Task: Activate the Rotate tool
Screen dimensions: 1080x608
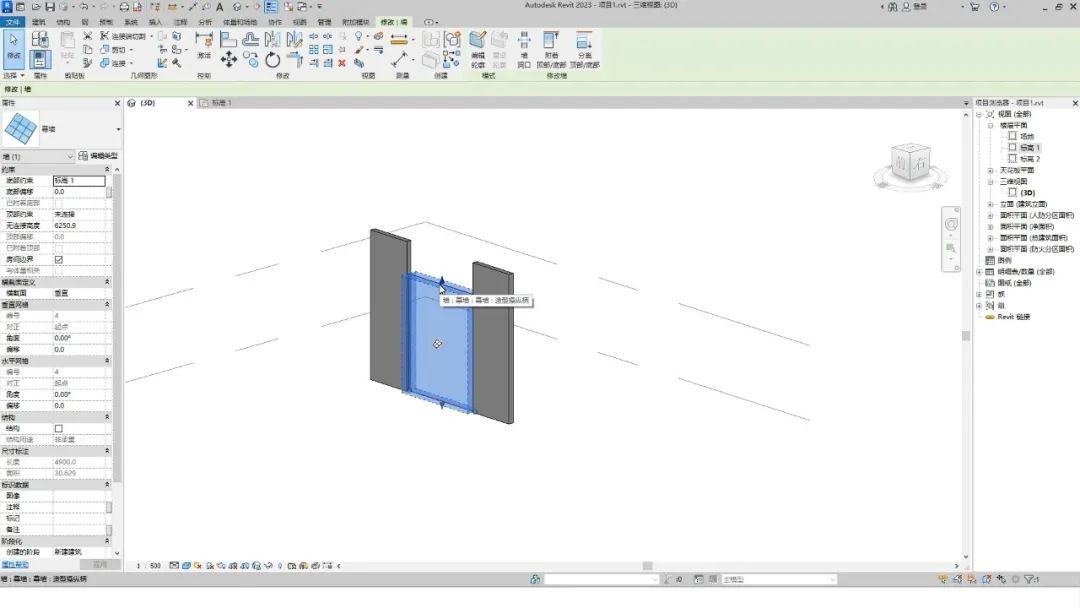Action: coord(273,60)
